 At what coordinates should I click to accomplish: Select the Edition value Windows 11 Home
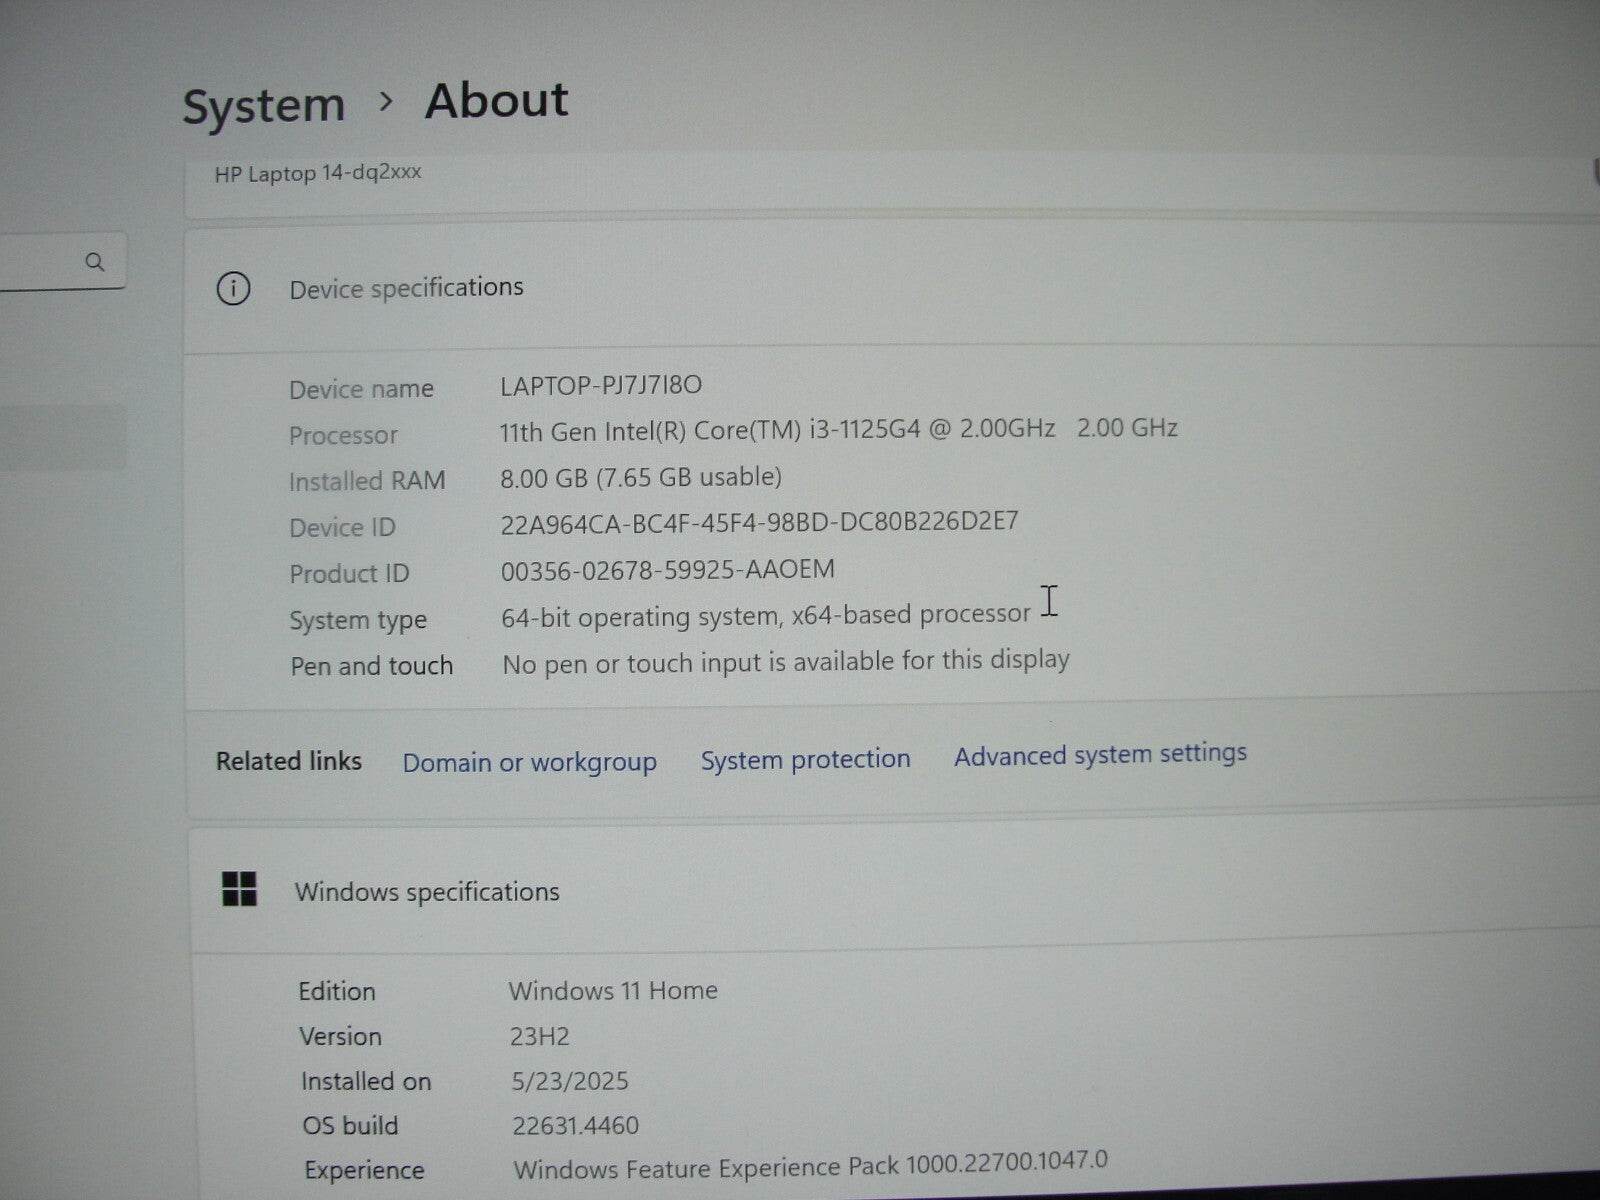(613, 990)
